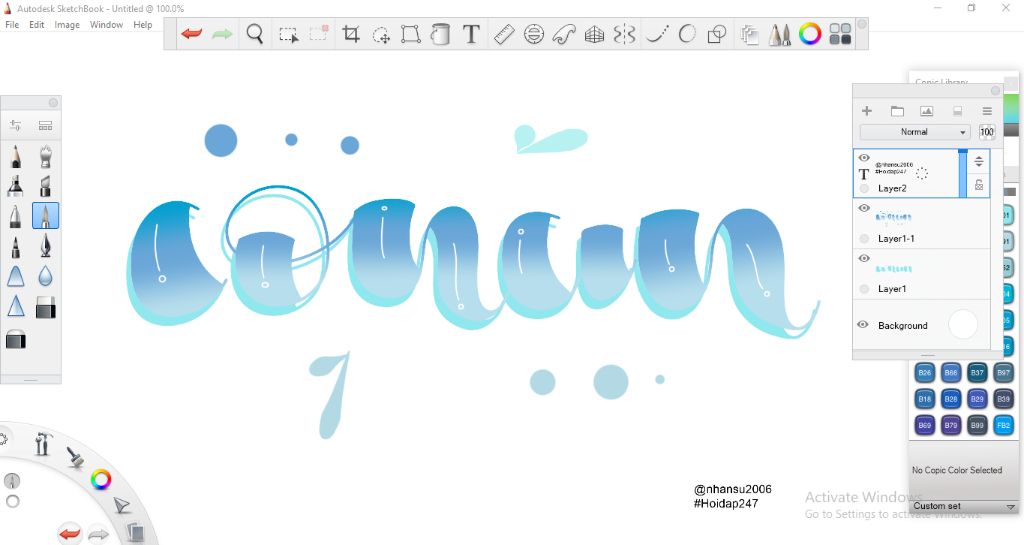This screenshot has width=1024, height=545.
Task: Hide Layer1 using its eye icon
Action: (864, 258)
